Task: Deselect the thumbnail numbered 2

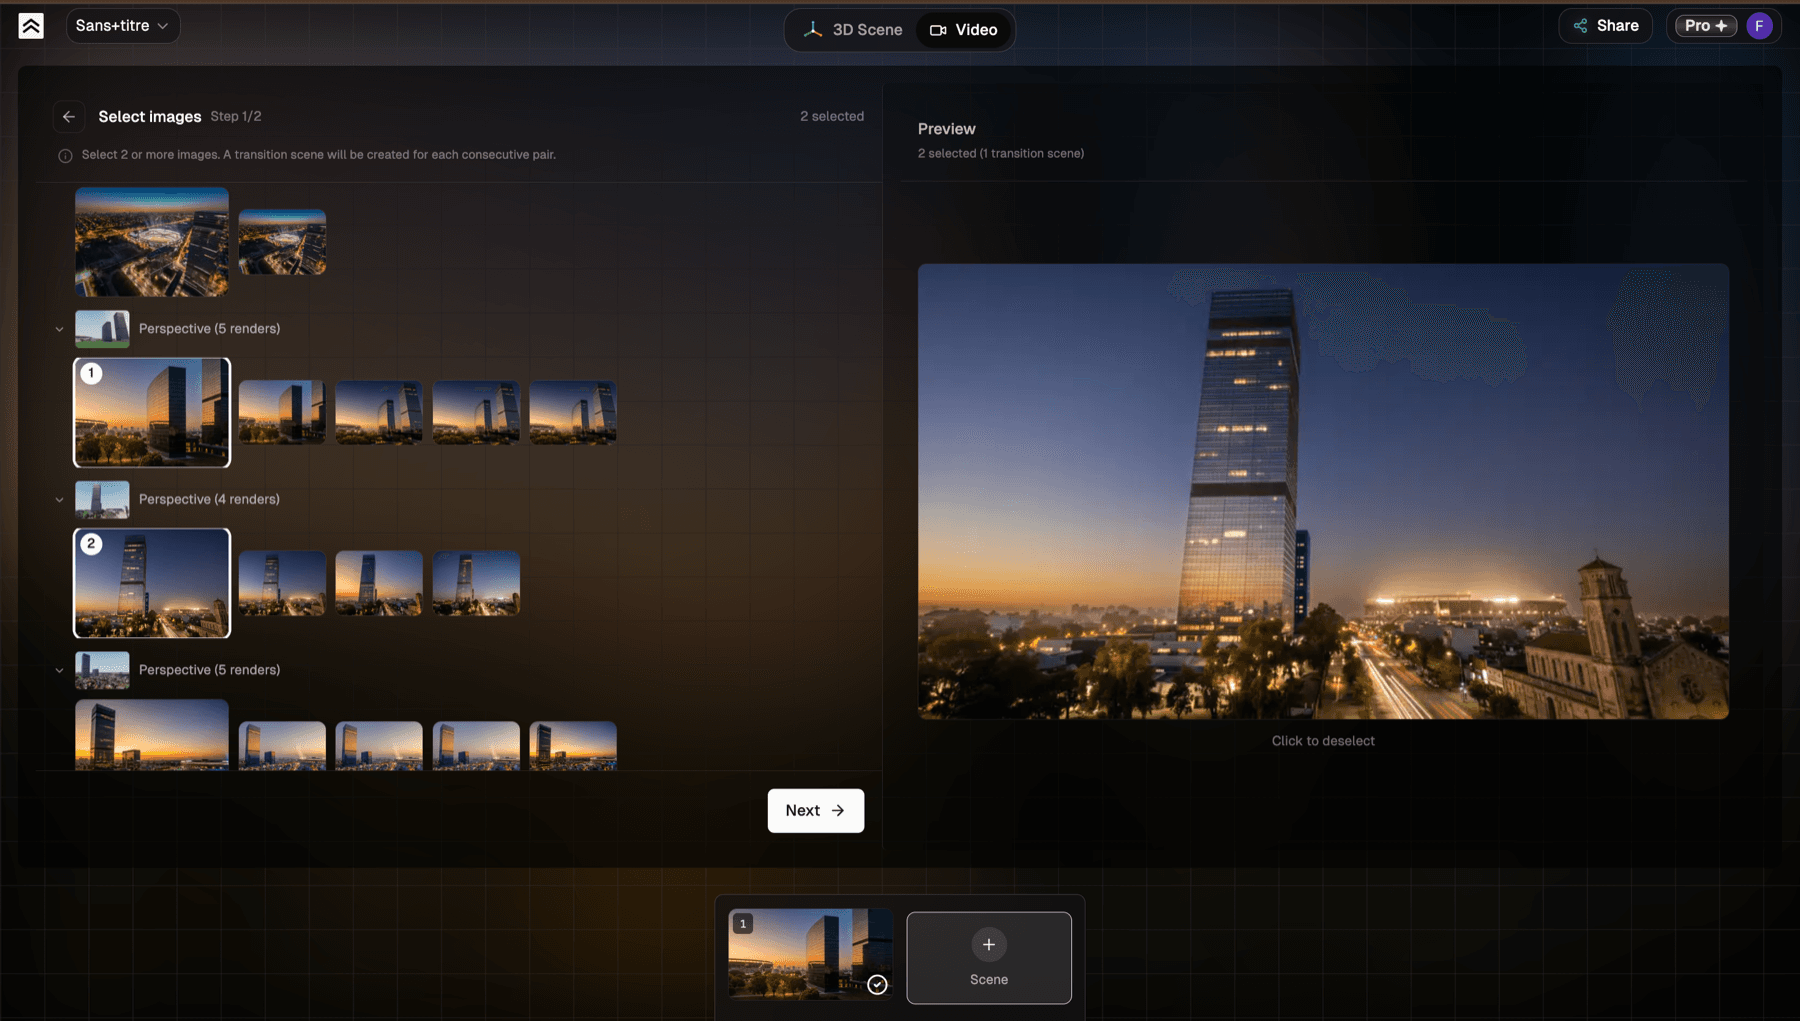Action: (x=152, y=583)
